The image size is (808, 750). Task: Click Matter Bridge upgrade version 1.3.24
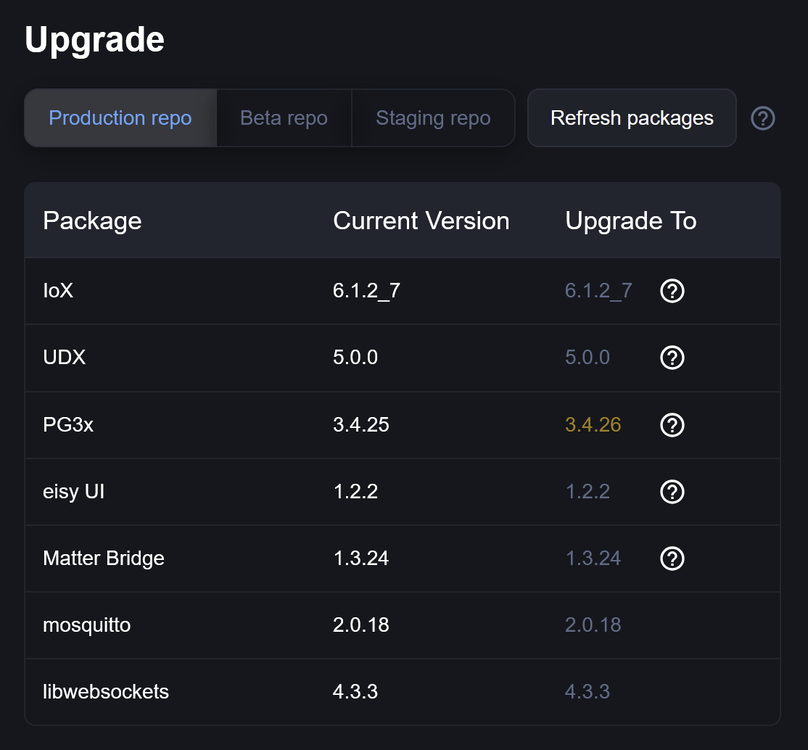point(593,558)
